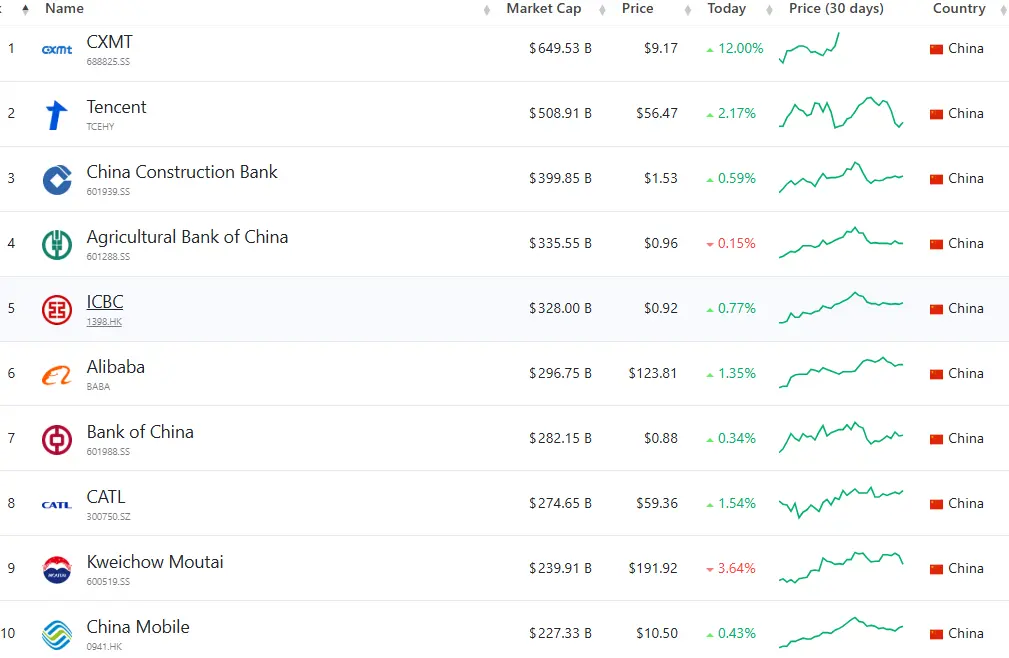Select the China flag in Tencent row
The image size is (1009, 658).
936,114
